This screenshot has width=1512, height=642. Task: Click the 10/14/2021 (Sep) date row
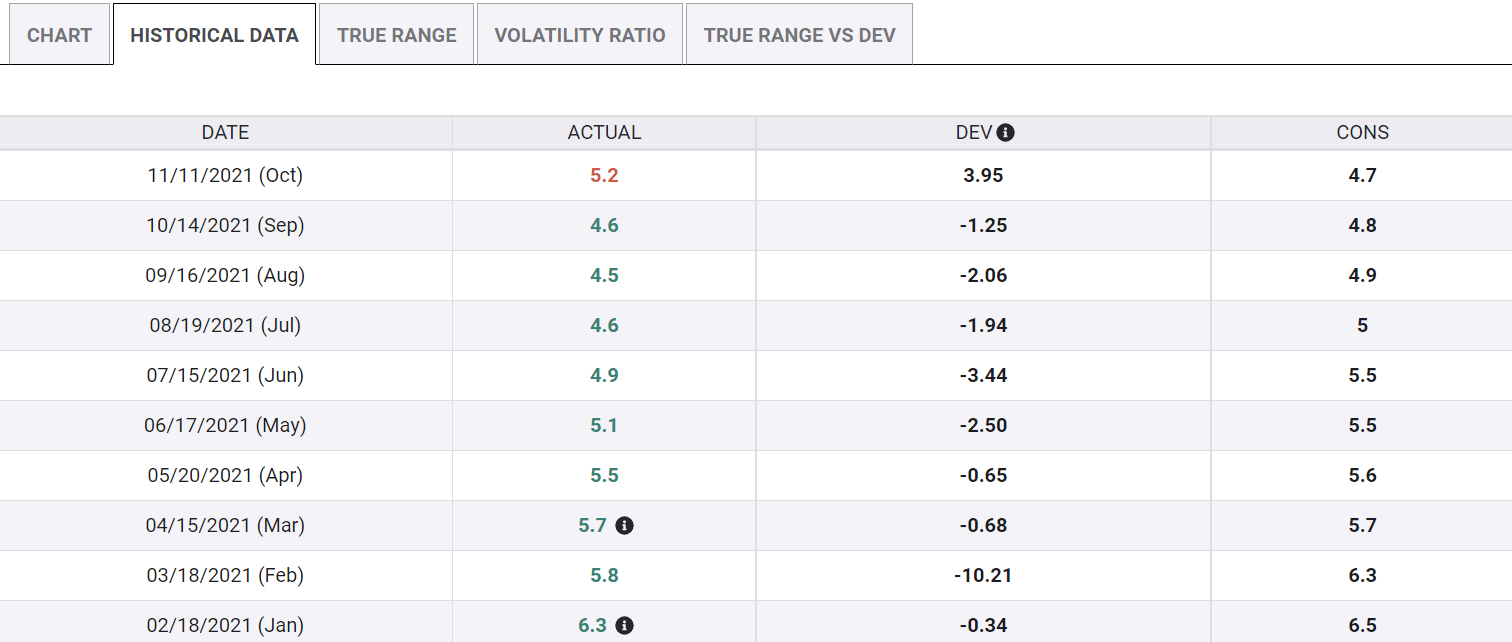225,225
